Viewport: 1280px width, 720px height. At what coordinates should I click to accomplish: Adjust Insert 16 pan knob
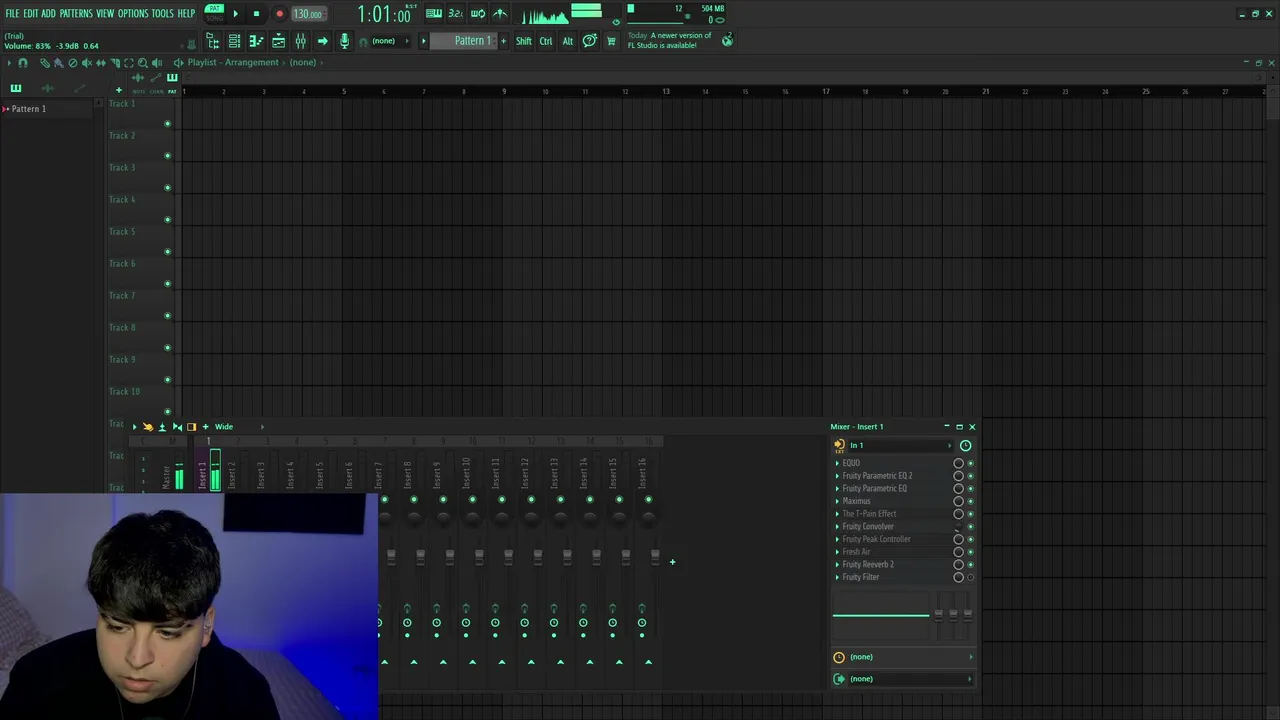[648, 517]
